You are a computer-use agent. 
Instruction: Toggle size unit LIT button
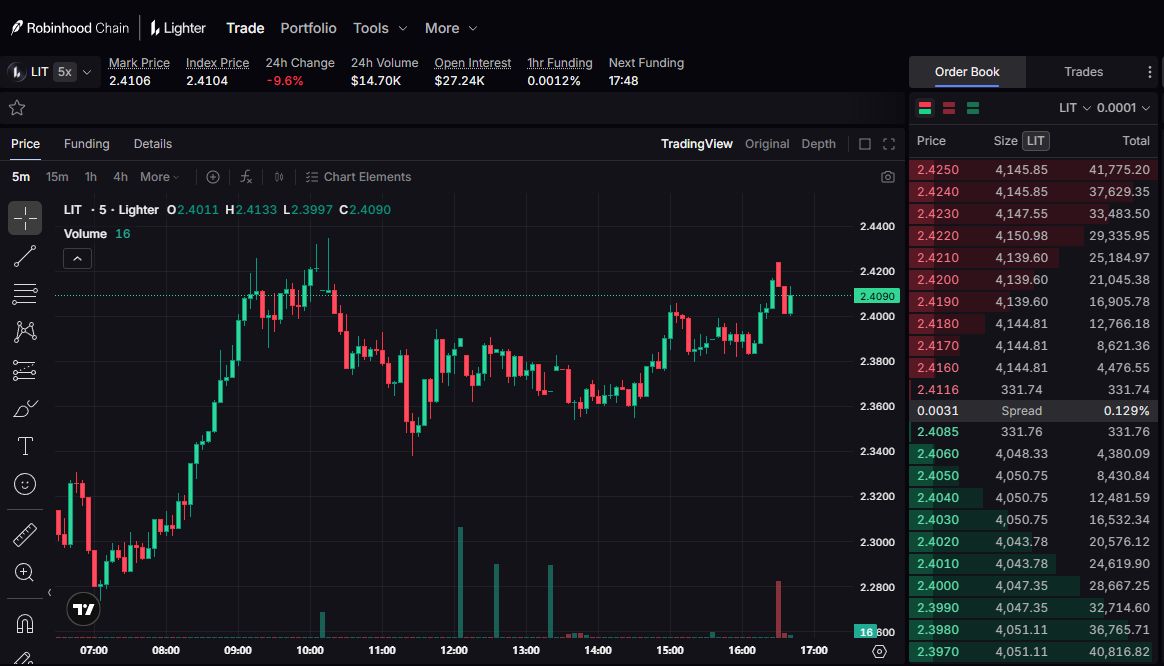(x=1036, y=141)
